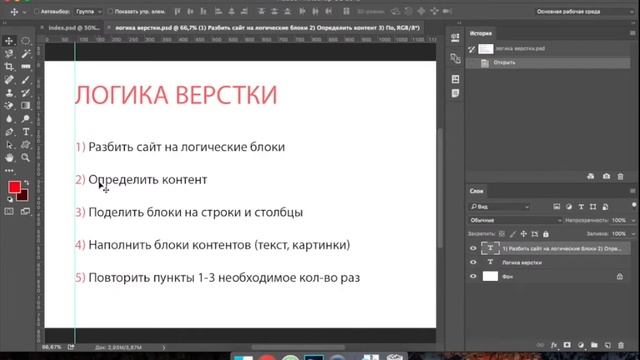Select the Eraser tool
Screen dimensions: 640x360
point(9,106)
